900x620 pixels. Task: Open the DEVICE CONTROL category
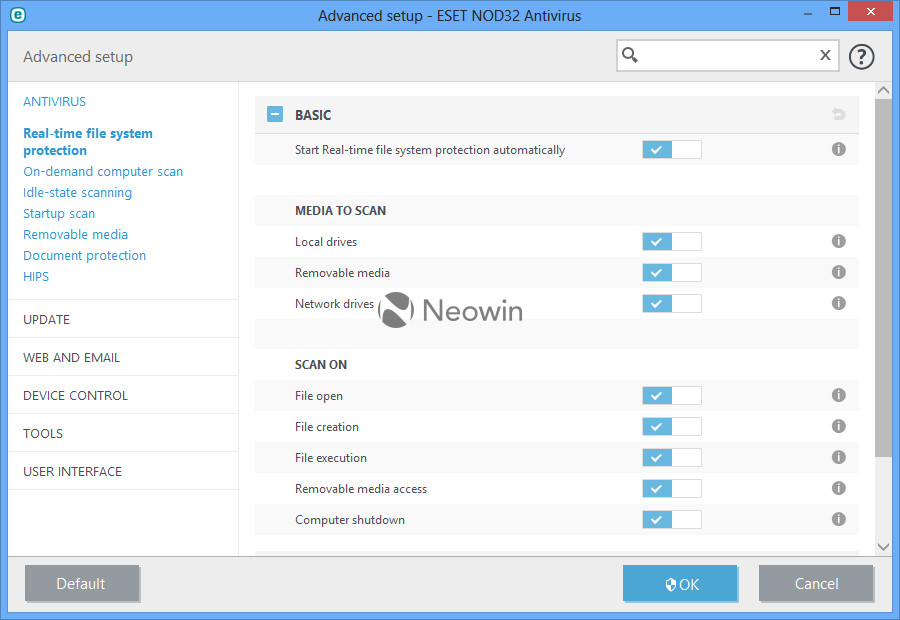(x=75, y=396)
